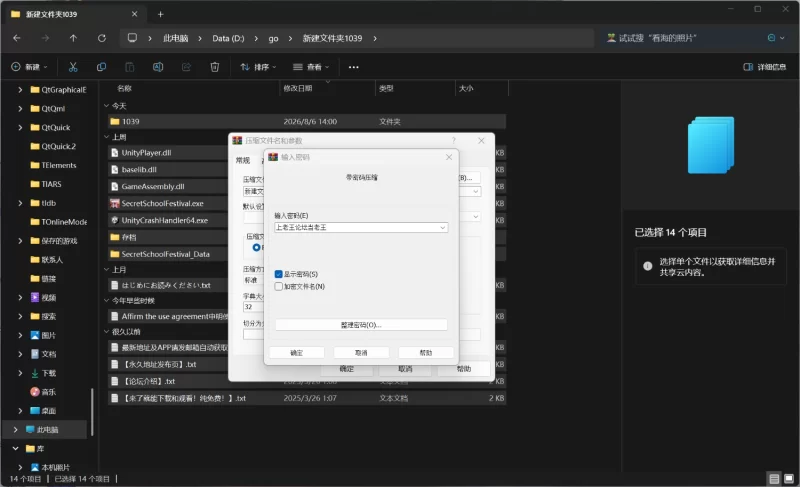Image resolution: width=800 pixels, height=487 pixels.
Task: Click the sidebar vertical scrollbar
Action: tap(92, 412)
